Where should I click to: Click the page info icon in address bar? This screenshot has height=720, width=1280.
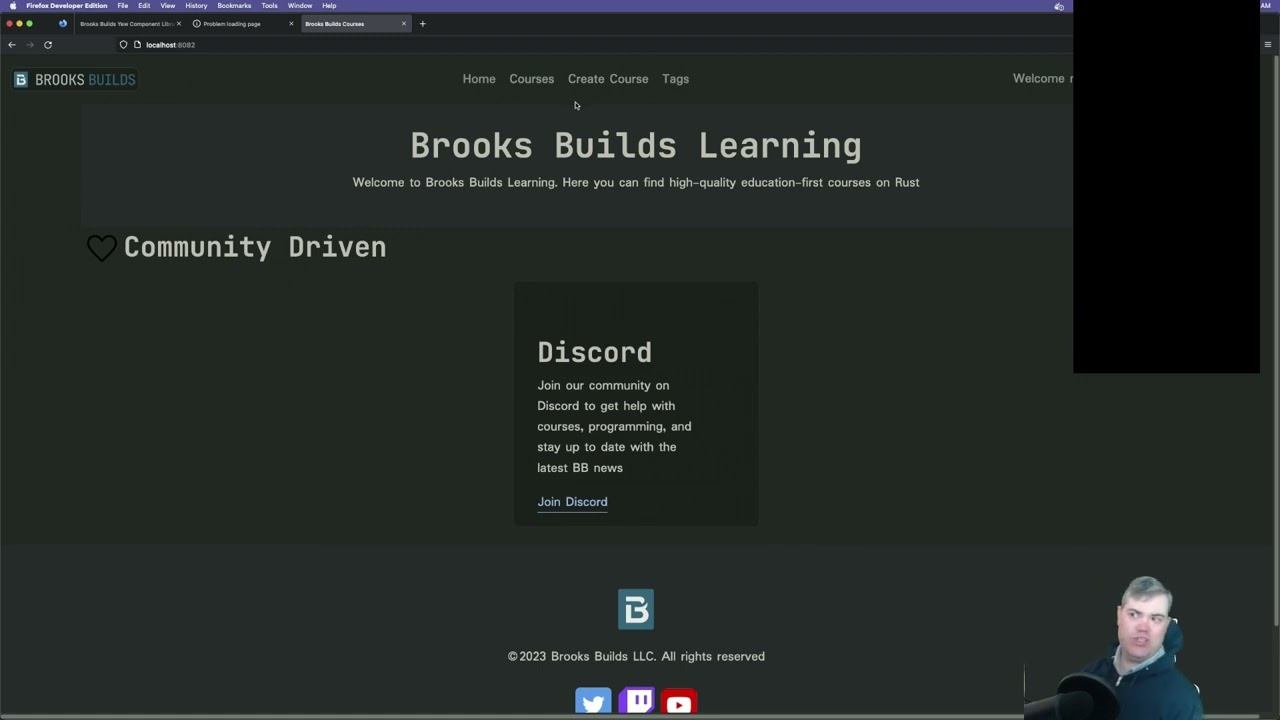click(137, 45)
